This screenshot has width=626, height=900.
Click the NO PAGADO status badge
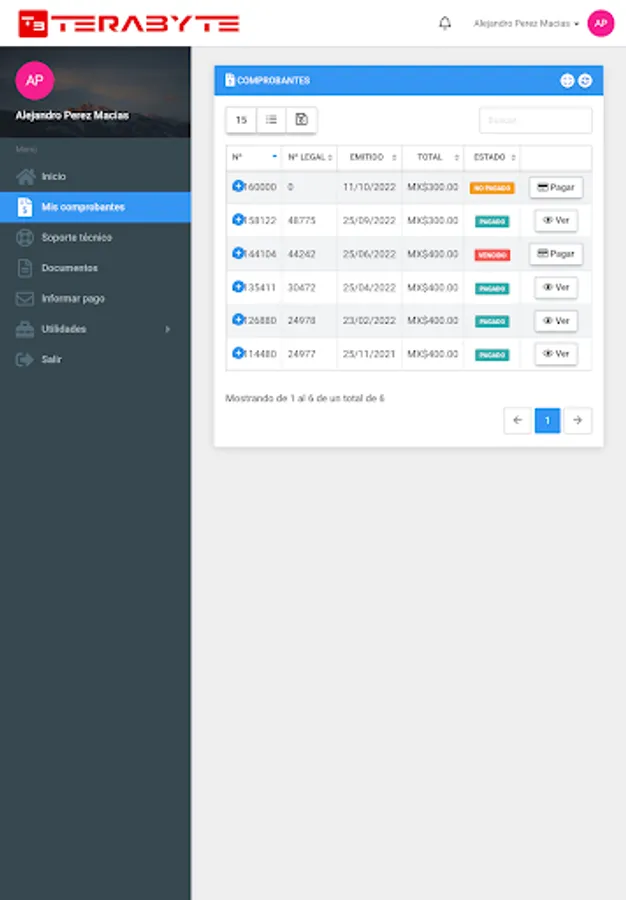[x=492, y=188]
